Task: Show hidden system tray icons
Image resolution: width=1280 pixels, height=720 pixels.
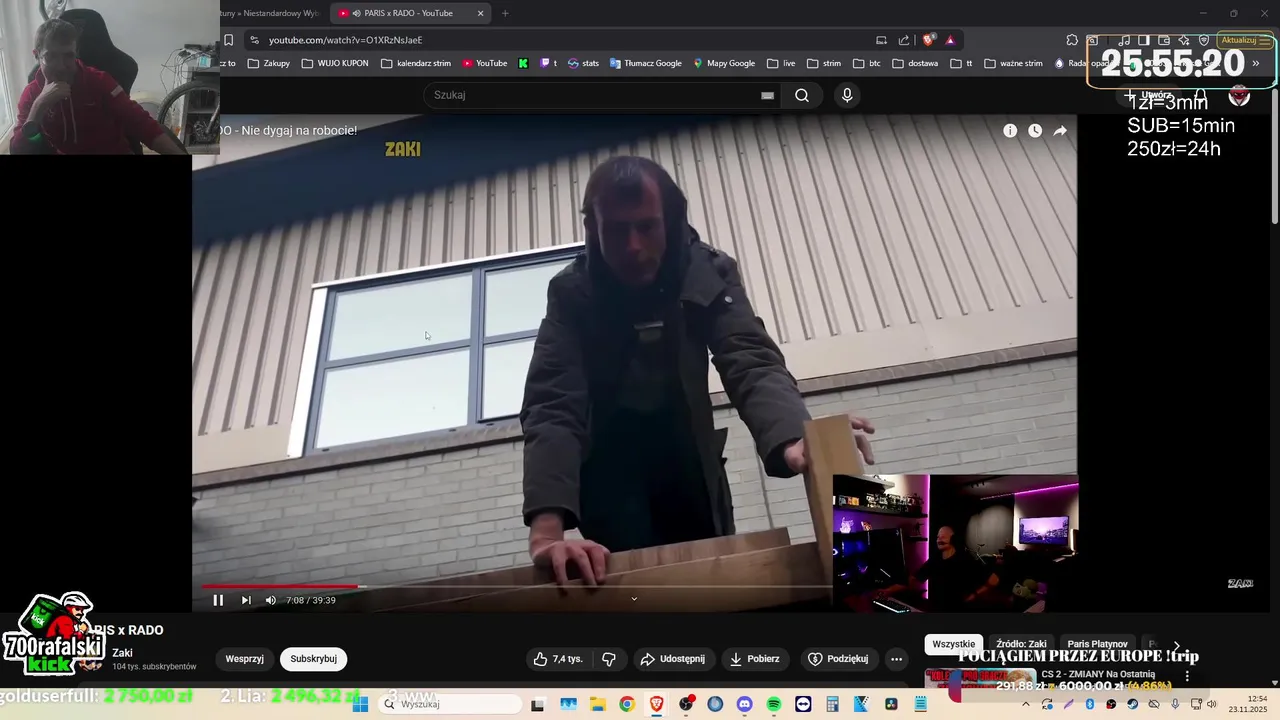Action: (1027, 704)
